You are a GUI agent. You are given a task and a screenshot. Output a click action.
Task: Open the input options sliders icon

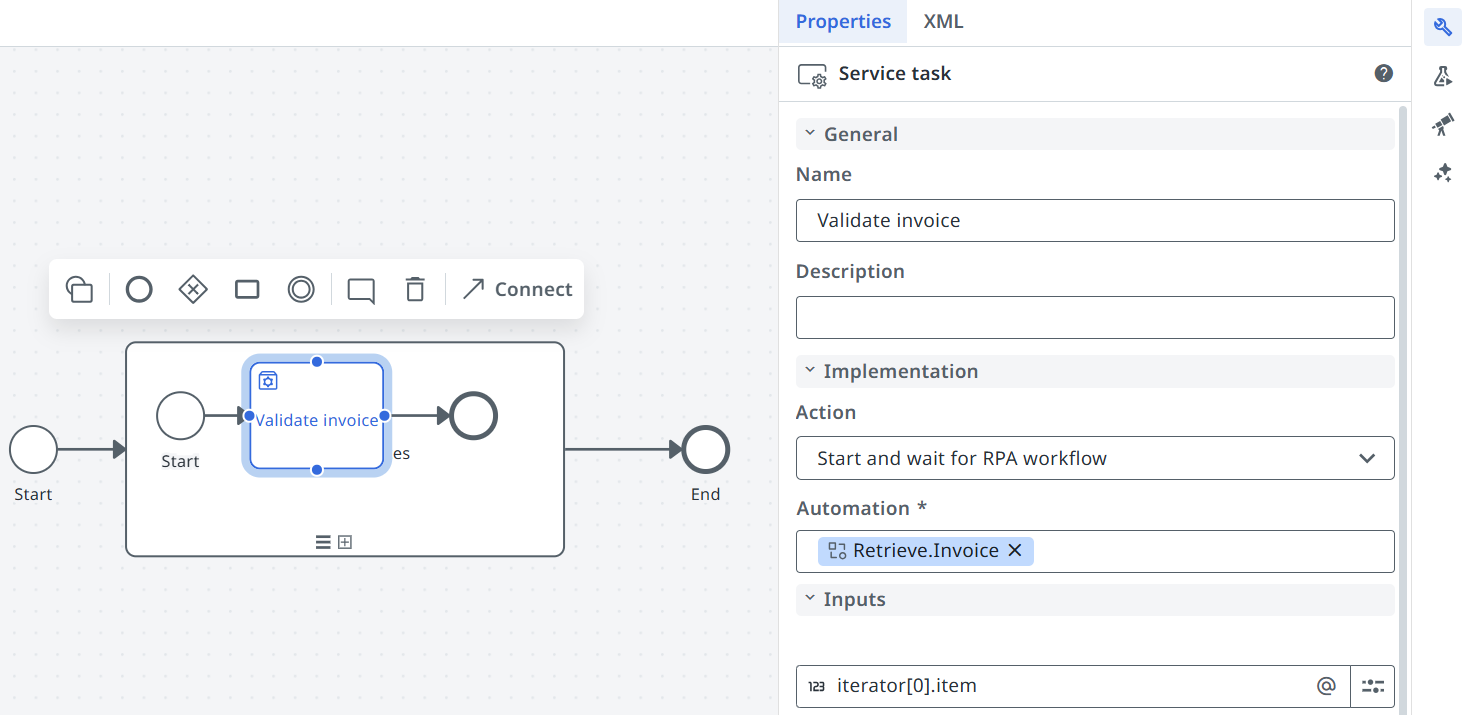1373,686
